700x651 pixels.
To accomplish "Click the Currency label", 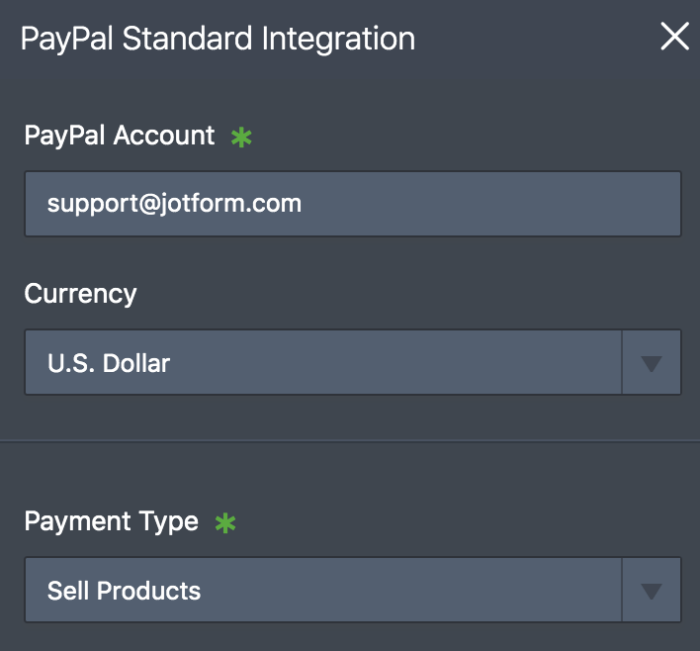I will pyautogui.click(x=80, y=294).
